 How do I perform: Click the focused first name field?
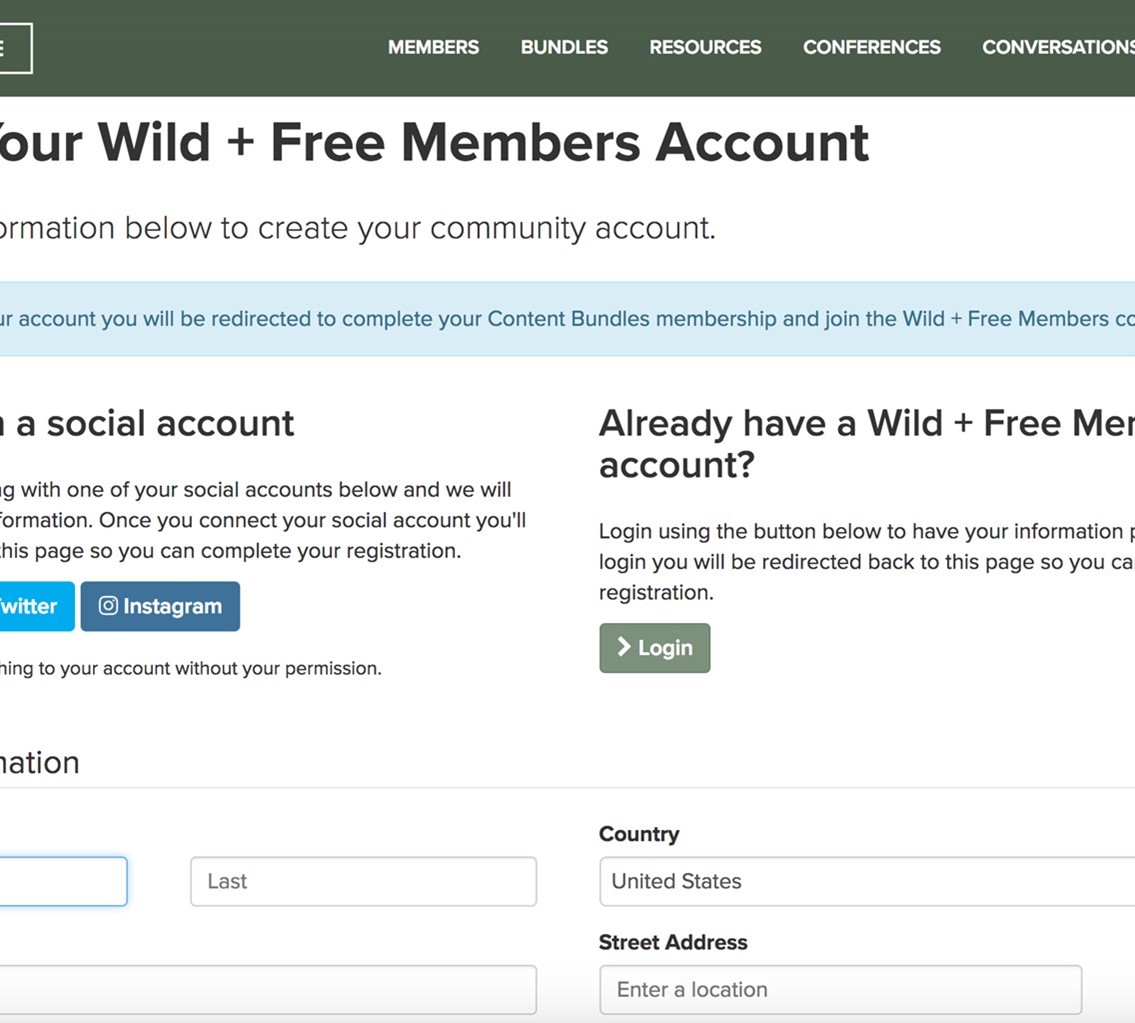(x=60, y=881)
